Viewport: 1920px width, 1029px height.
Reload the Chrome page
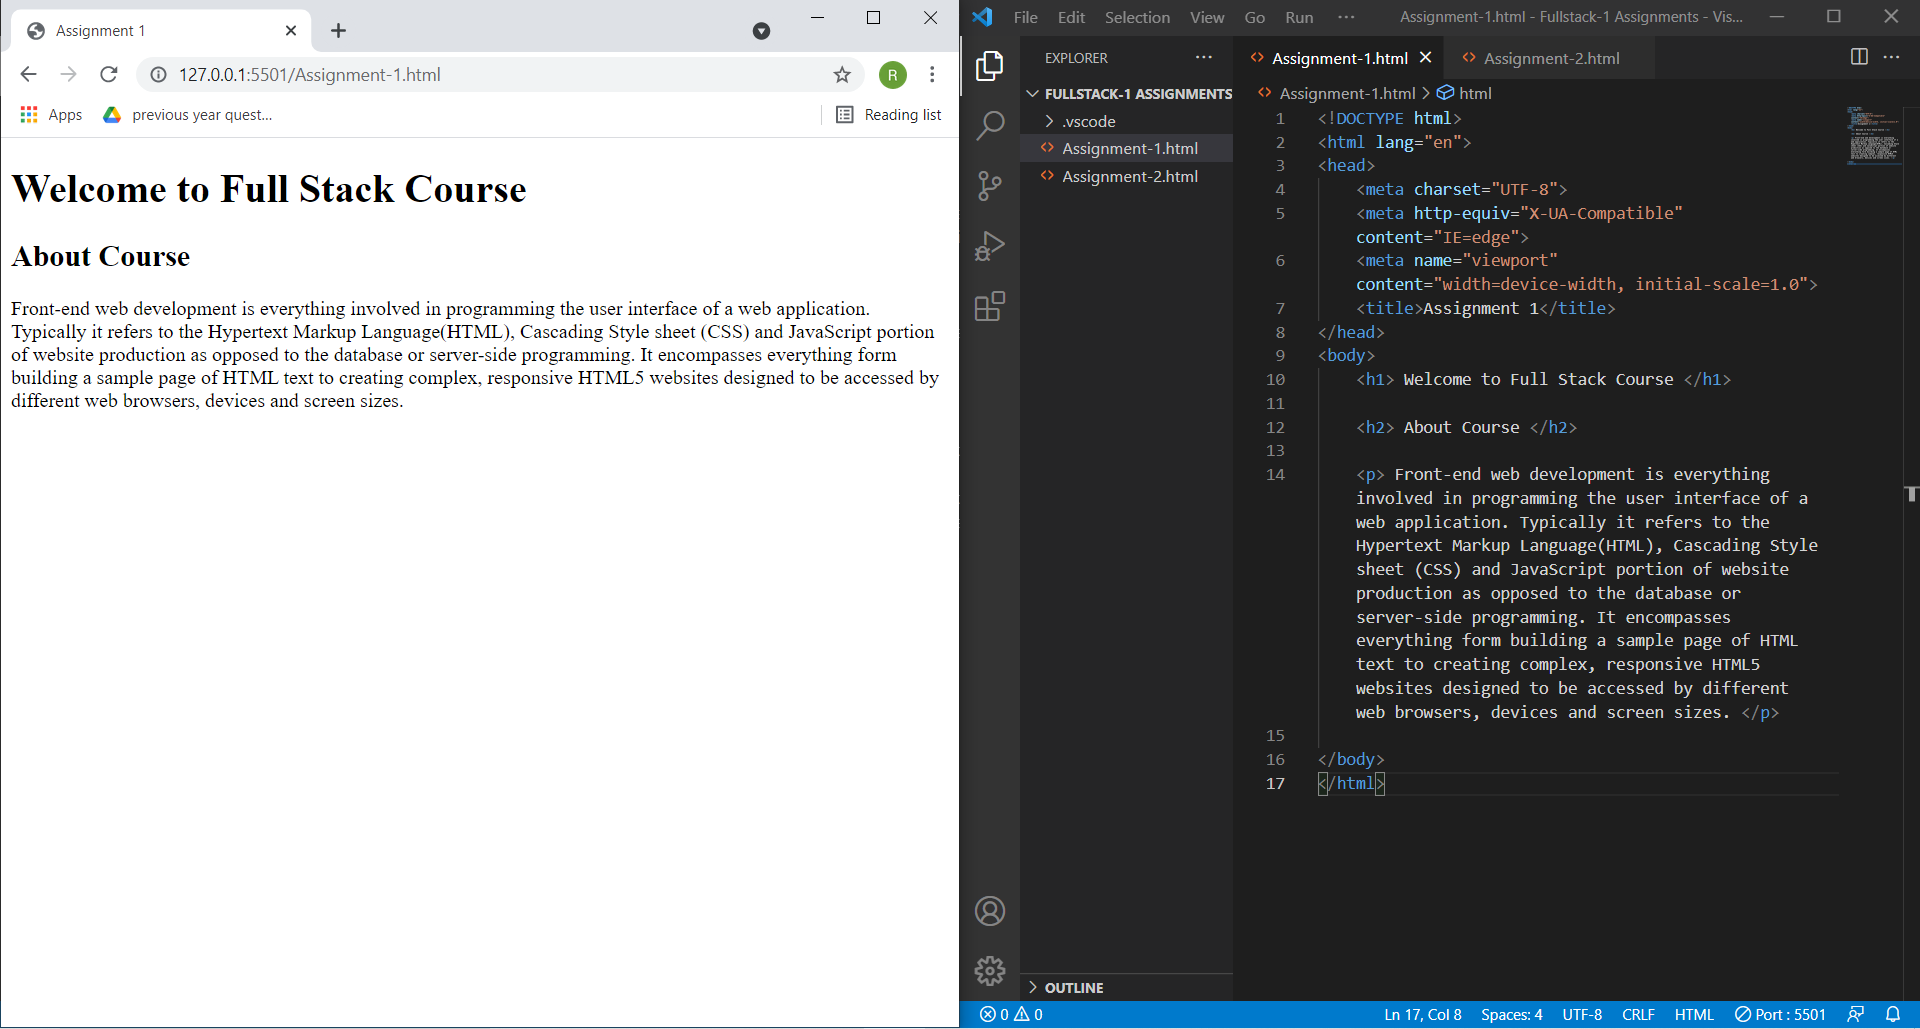point(109,75)
